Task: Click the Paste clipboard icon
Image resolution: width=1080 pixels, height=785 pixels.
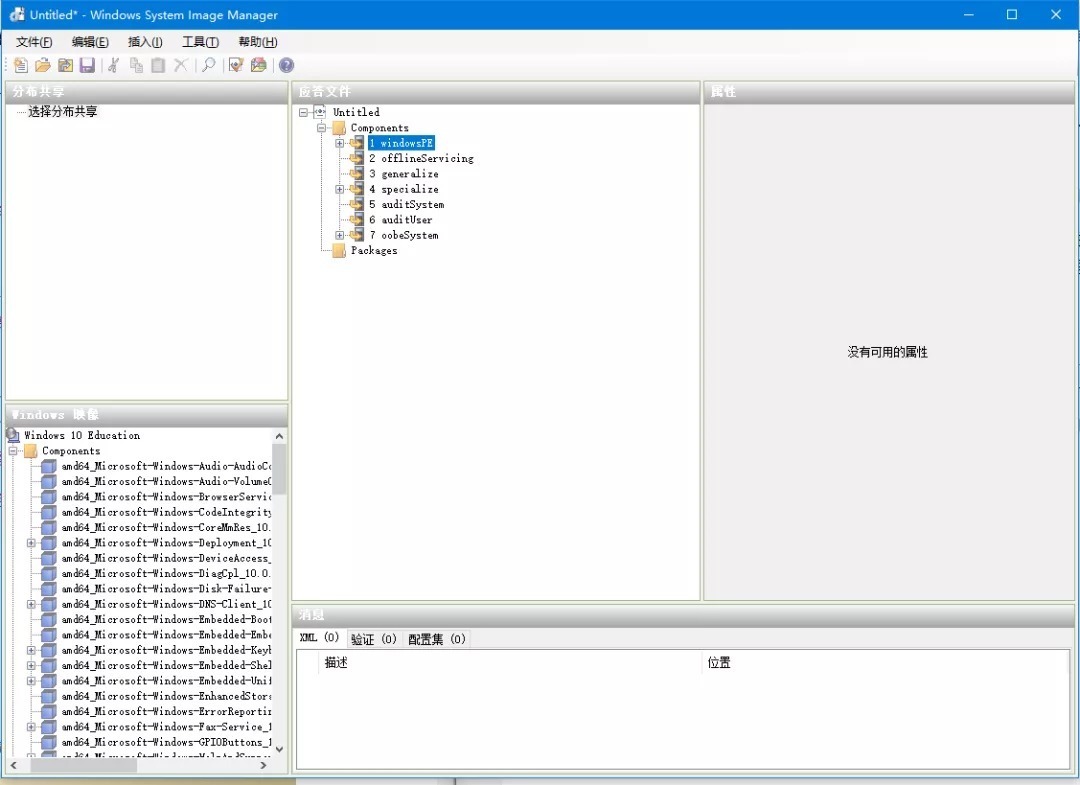Action: click(158, 65)
